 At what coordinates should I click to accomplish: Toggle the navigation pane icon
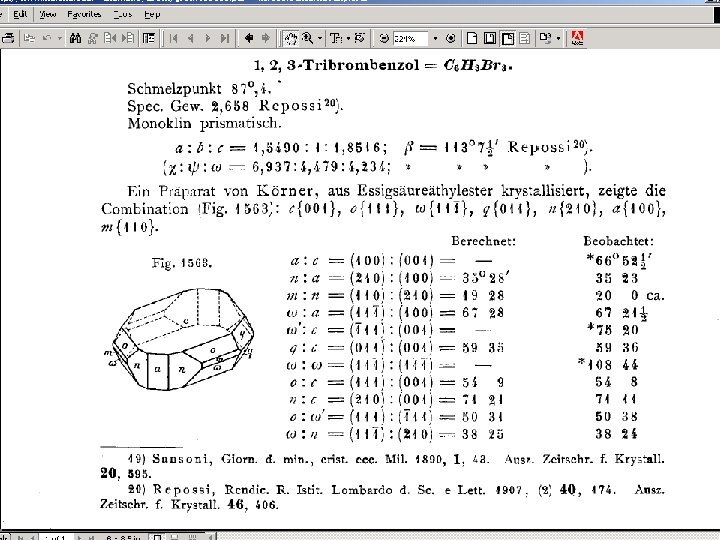point(149,38)
